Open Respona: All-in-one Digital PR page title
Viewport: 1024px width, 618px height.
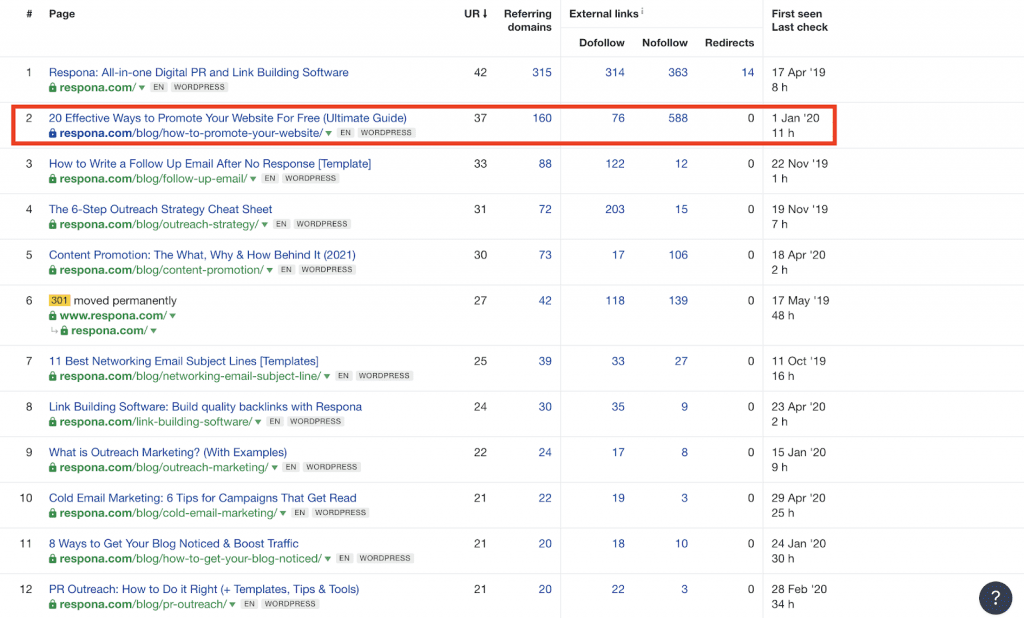pos(199,73)
